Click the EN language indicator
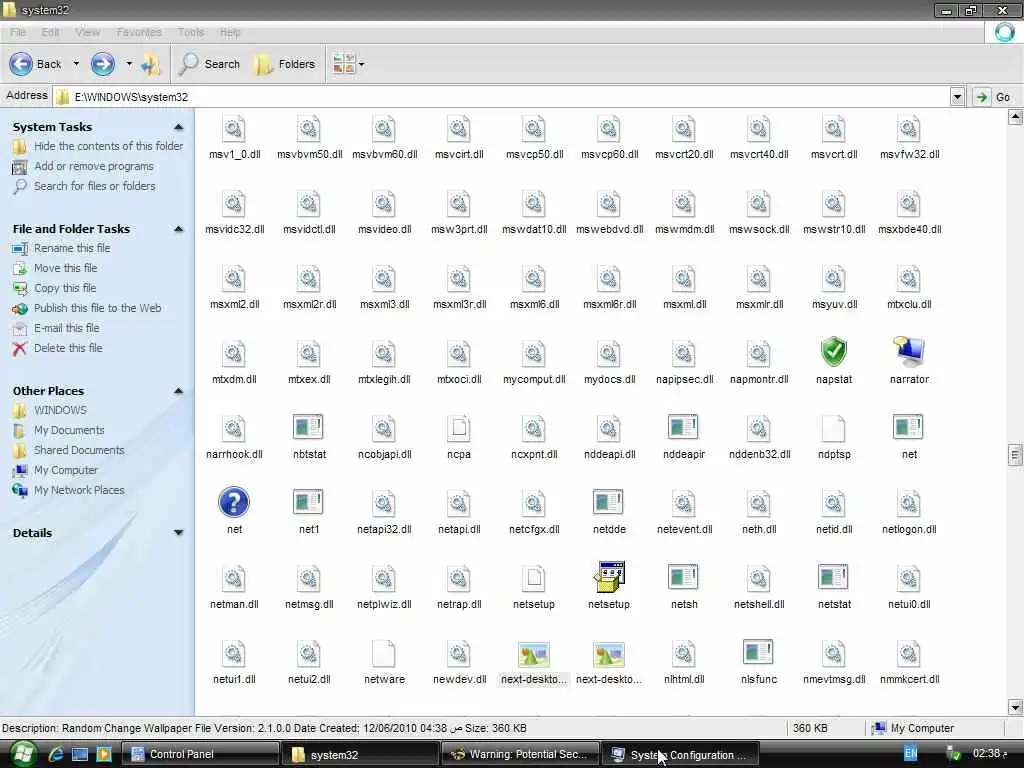1024x768 pixels. [x=910, y=754]
